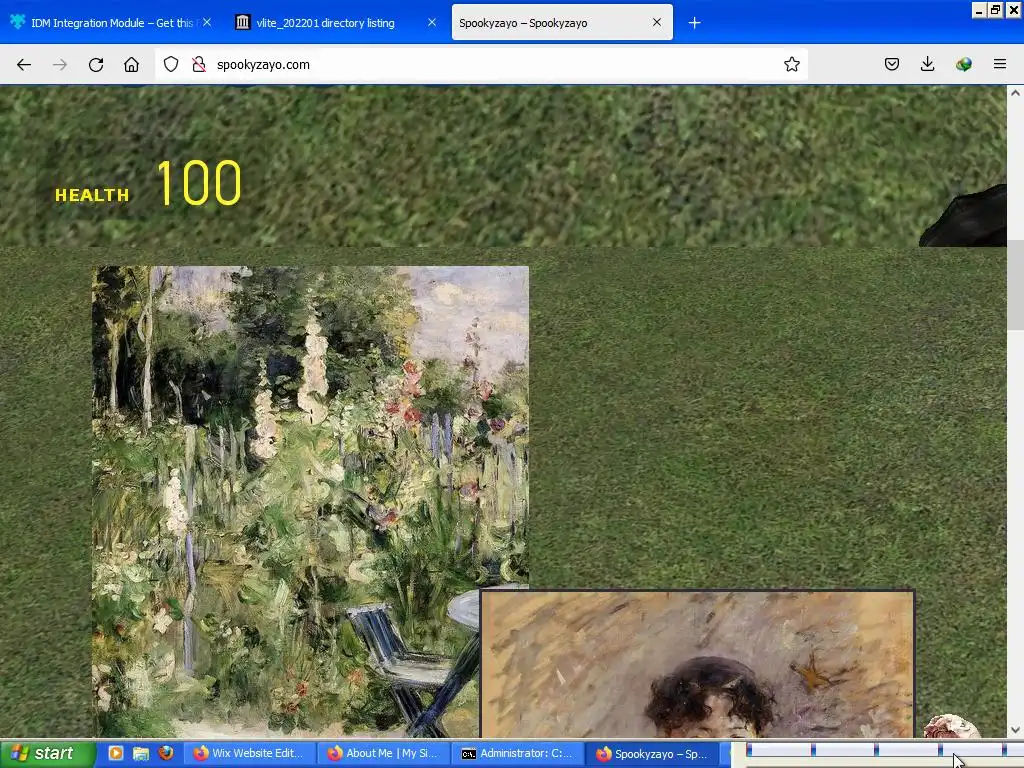This screenshot has height=768, width=1024.
Task: Open the IDM extension toolbar icon
Action: (x=963, y=64)
